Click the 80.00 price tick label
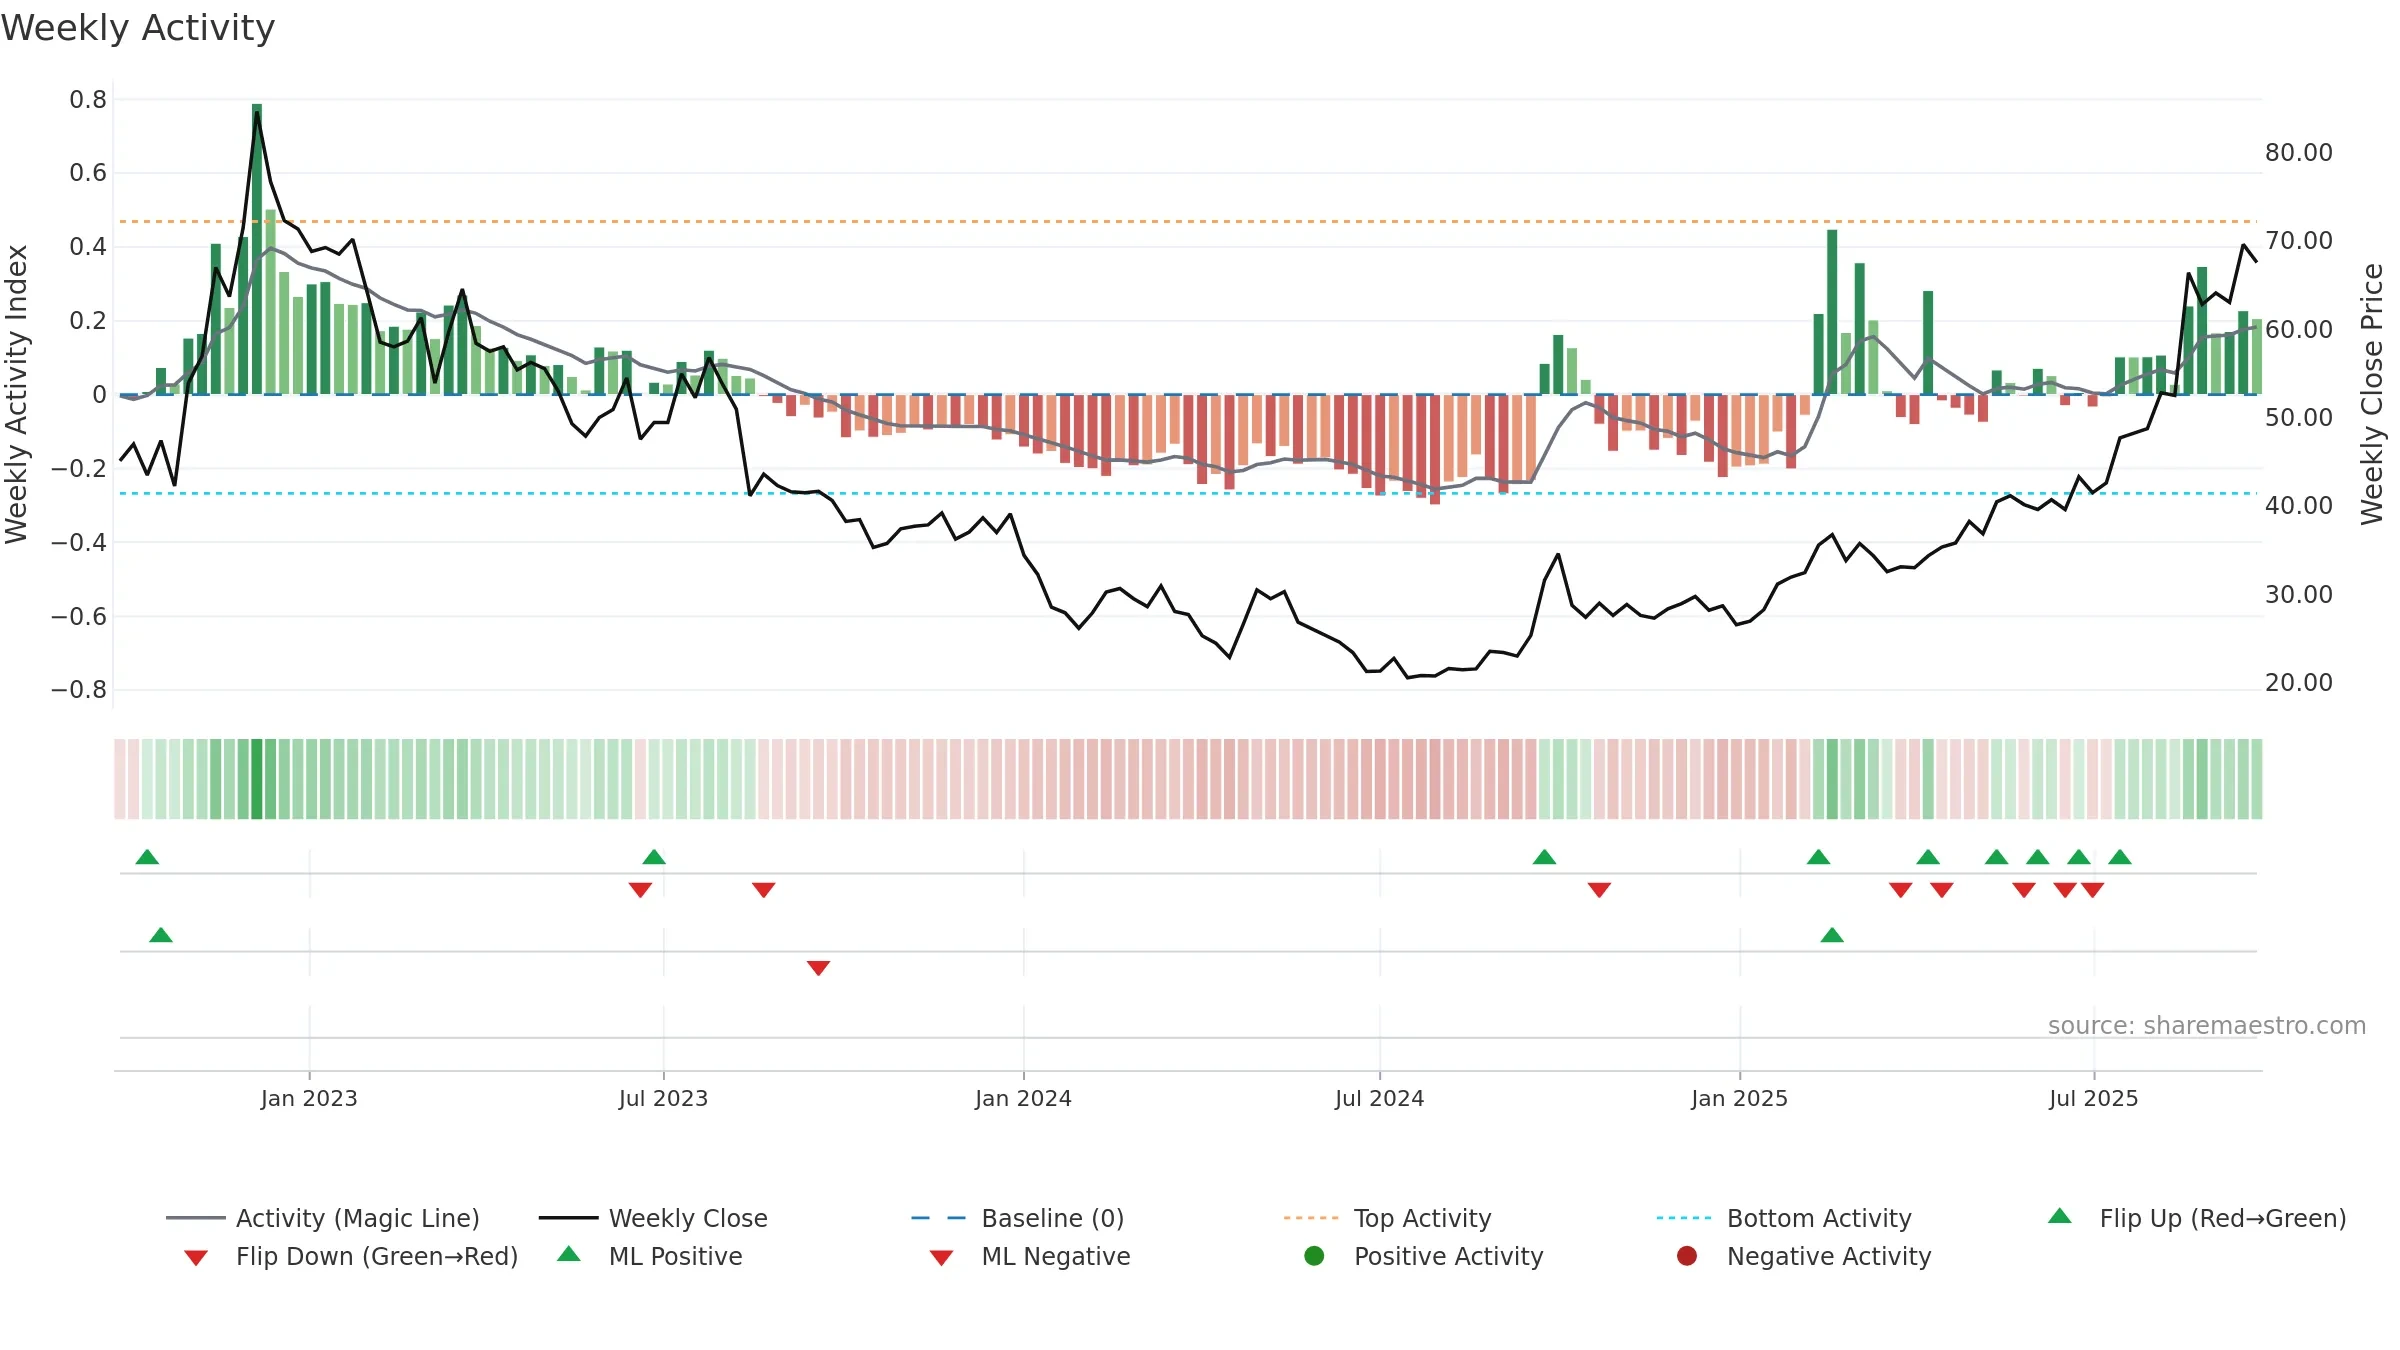The height and width of the screenshot is (1350, 2400). [x=2298, y=152]
